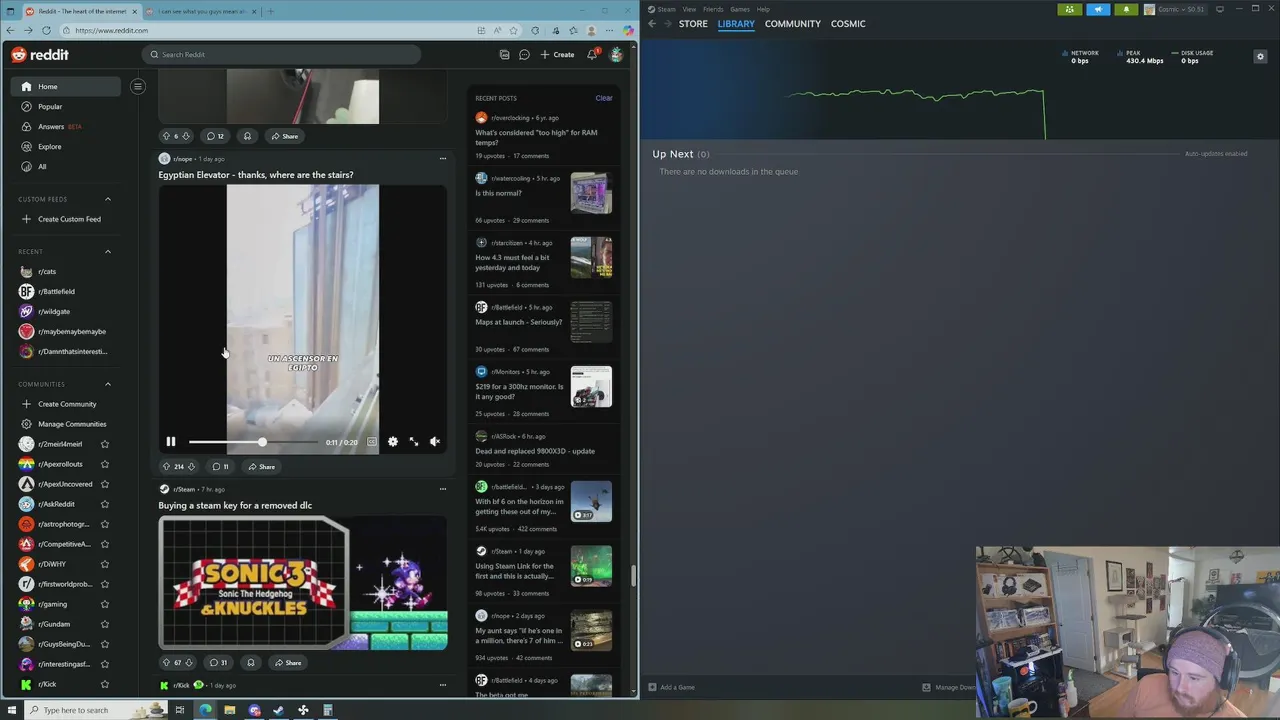This screenshot has height=720, width=1280.
Task: Bookmark page with star in address bar
Action: coord(515,30)
